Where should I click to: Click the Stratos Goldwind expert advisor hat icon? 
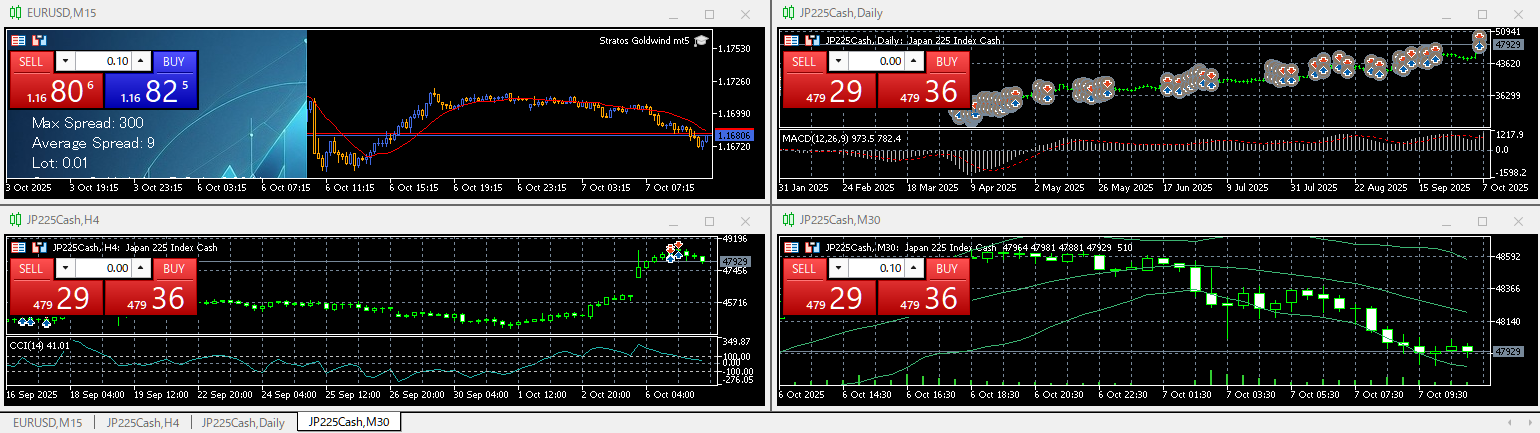[702, 40]
